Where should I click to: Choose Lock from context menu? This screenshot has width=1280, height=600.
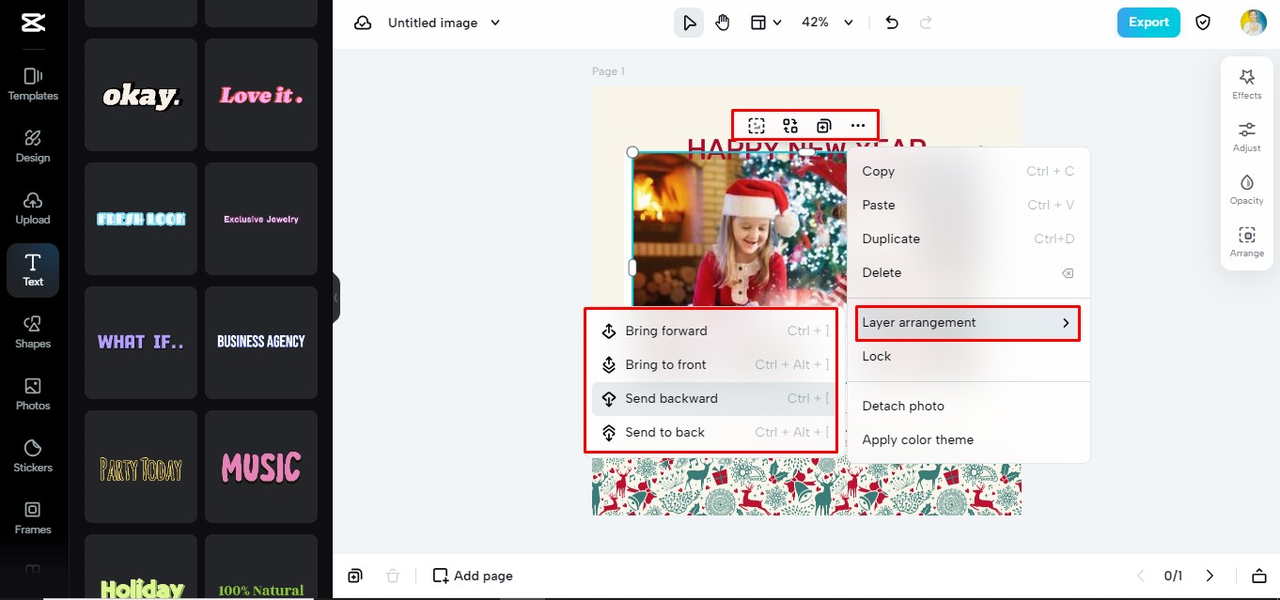click(x=968, y=356)
